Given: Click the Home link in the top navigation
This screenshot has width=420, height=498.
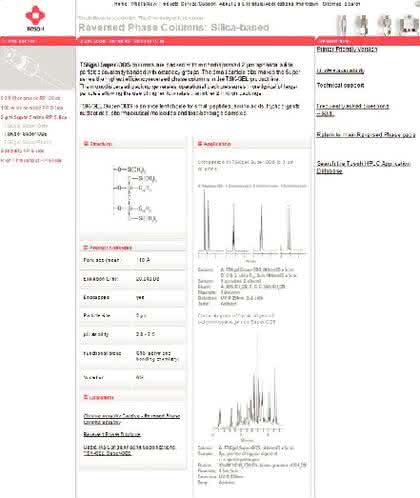Looking at the screenshot, I should 120,4.
